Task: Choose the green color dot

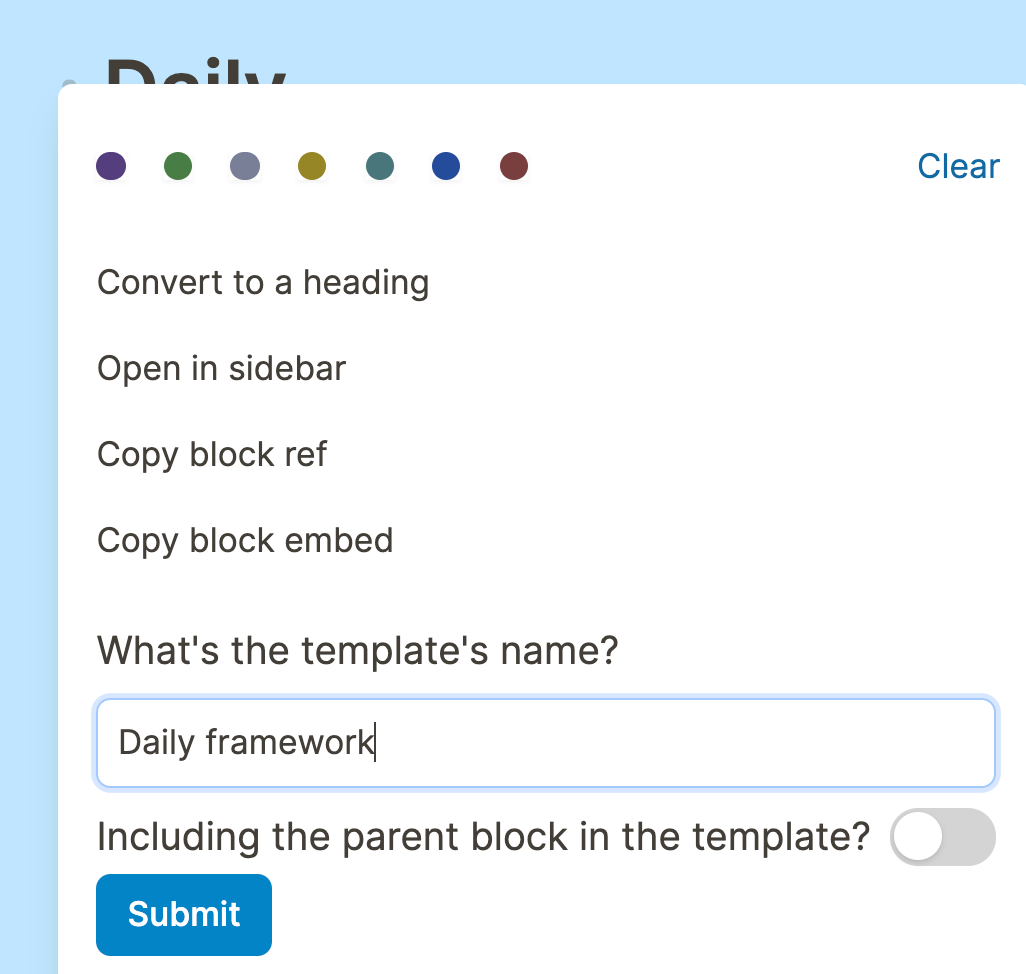Action: 178,165
